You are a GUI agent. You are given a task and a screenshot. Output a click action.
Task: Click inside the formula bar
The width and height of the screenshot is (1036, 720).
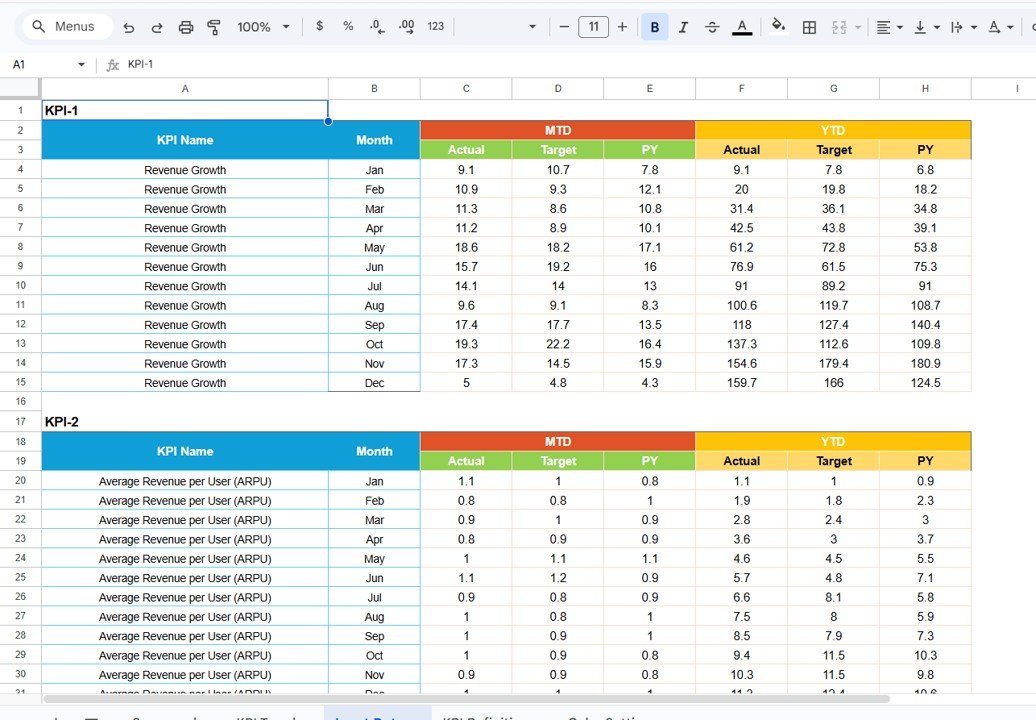pos(300,64)
